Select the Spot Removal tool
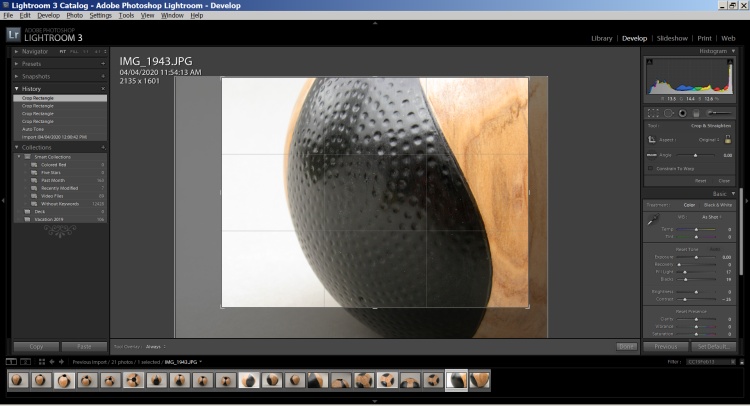 click(x=668, y=113)
